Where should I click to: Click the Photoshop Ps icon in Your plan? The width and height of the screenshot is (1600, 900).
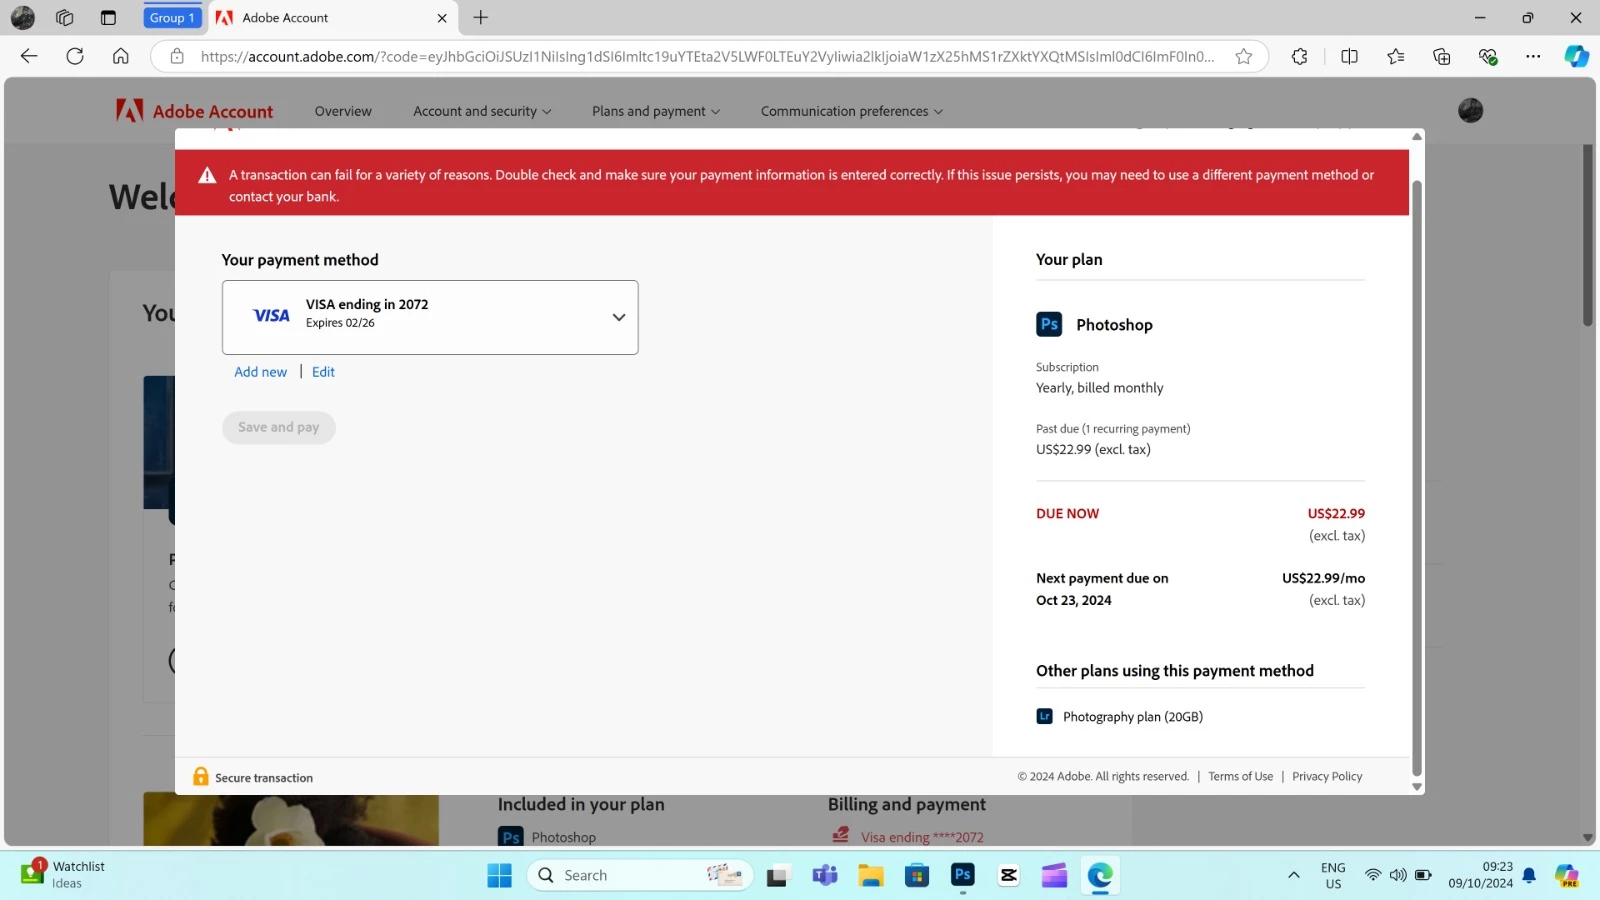click(1049, 324)
